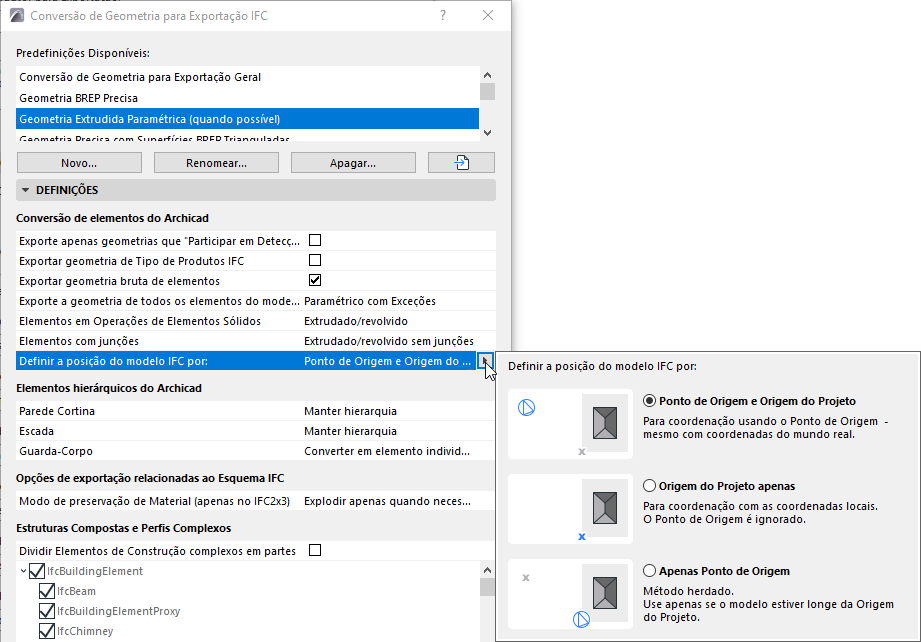
Task: Click the IFC element tree scrollbar thumb
Action: coord(487,587)
